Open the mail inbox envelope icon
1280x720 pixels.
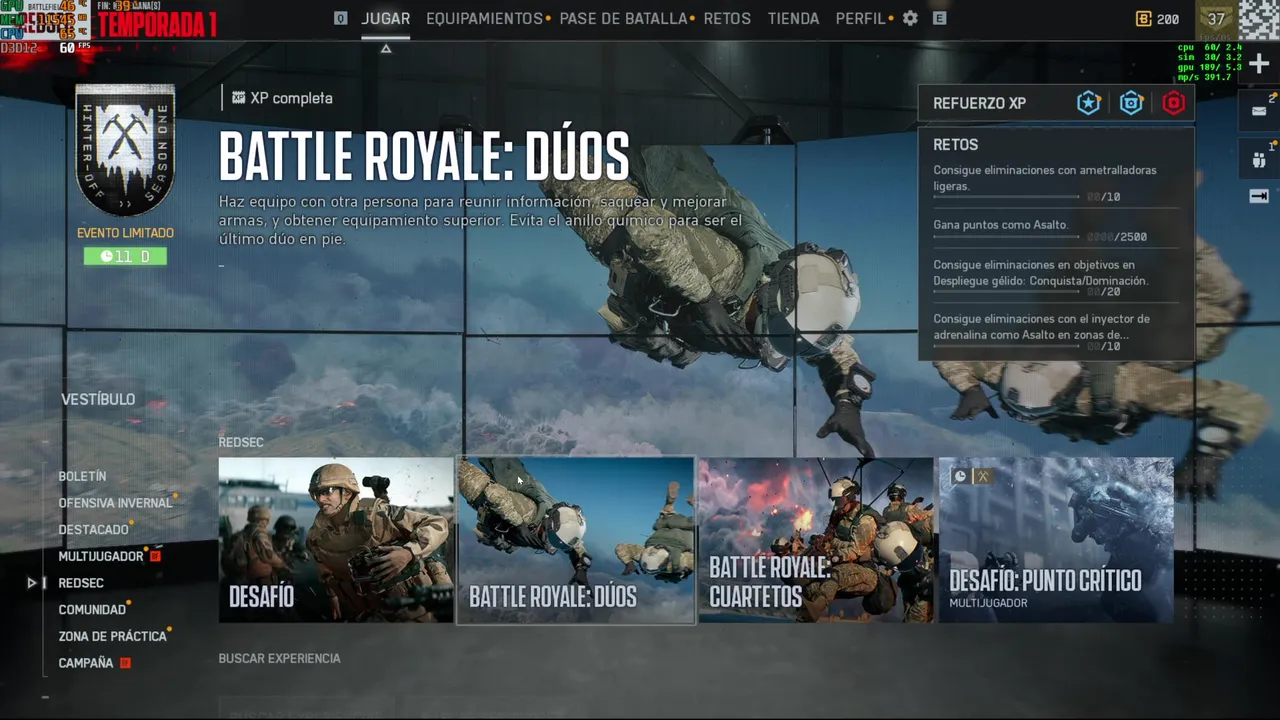click(x=1259, y=110)
